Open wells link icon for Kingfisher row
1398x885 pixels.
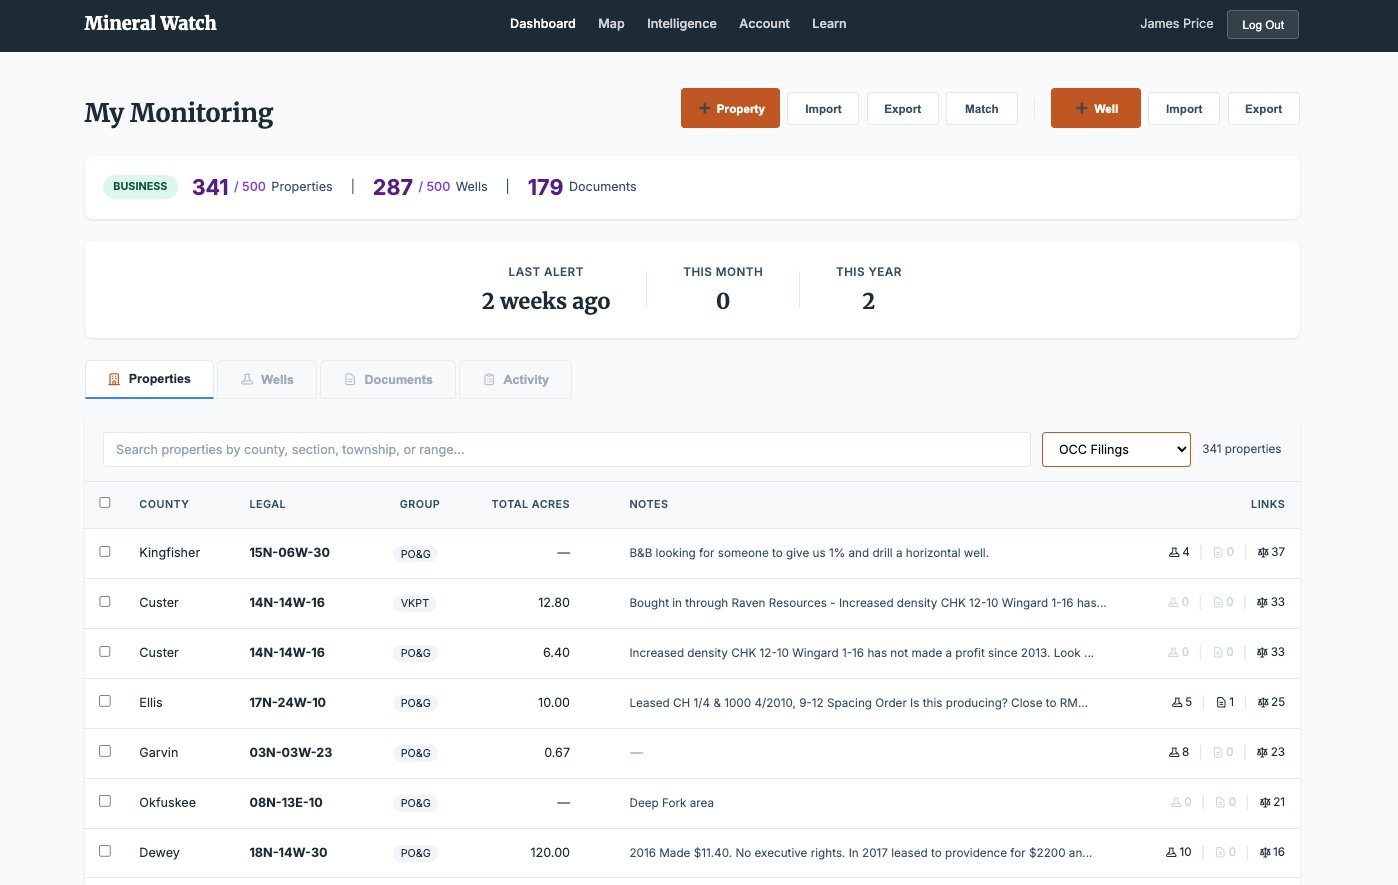click(x=1174, y=552)
